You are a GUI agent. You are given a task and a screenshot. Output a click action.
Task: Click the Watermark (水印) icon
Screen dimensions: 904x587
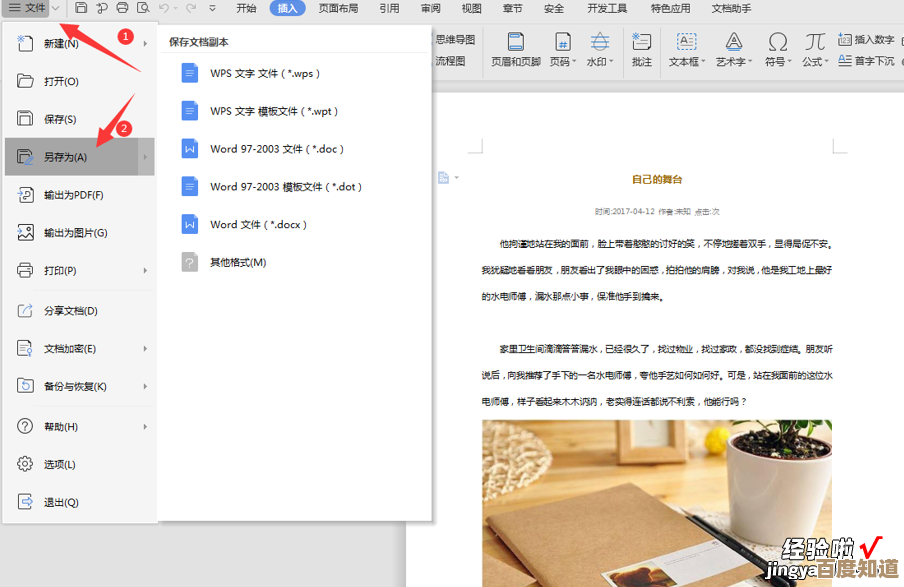coord(599,42)
